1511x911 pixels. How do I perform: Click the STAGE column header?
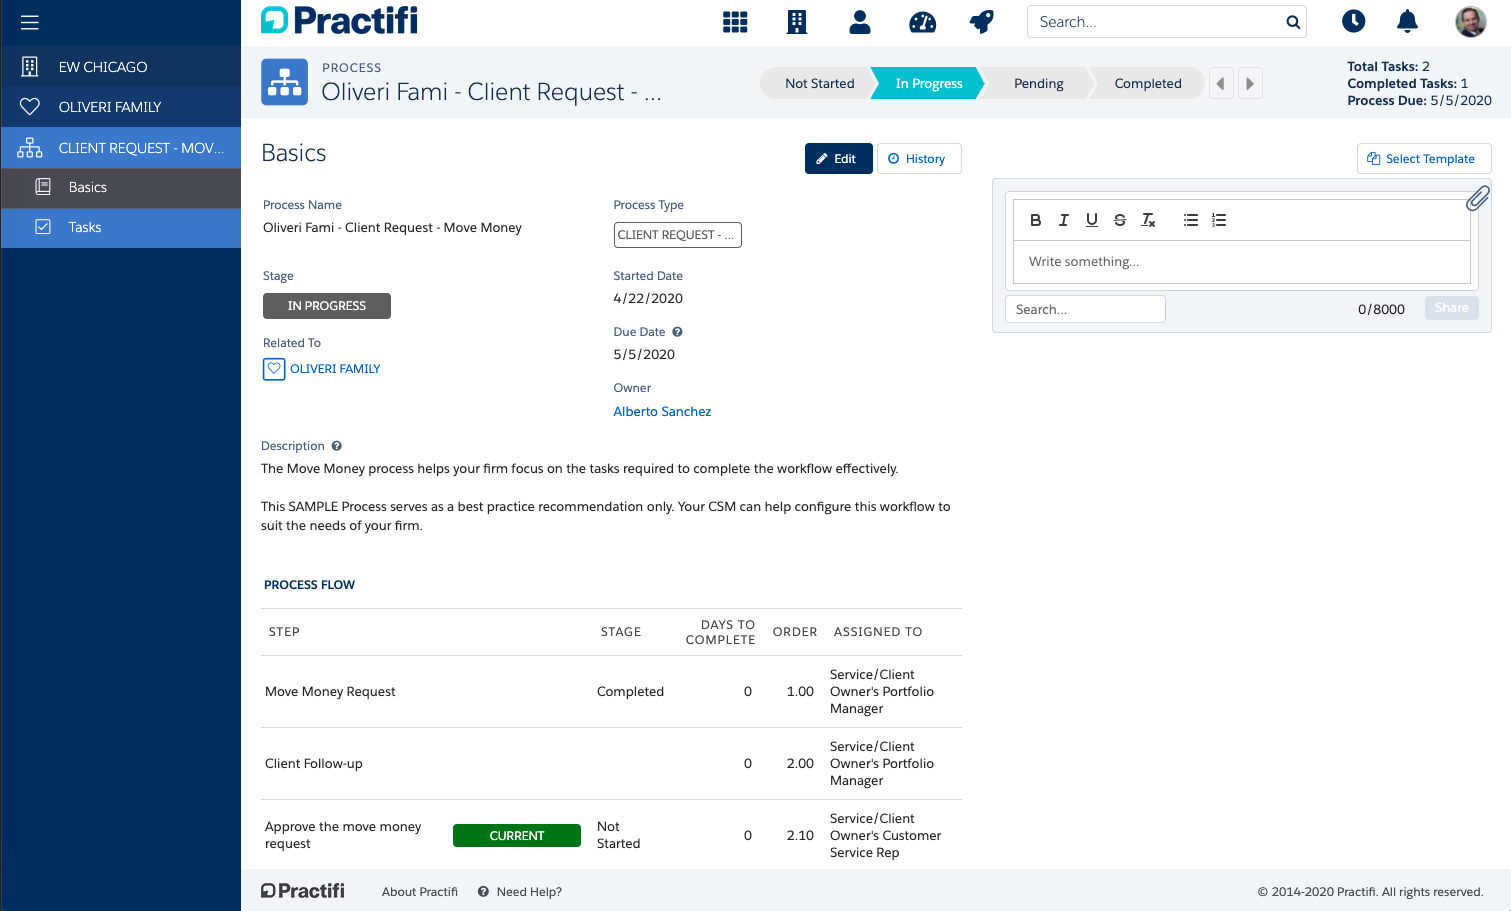[x=621, y=632]
